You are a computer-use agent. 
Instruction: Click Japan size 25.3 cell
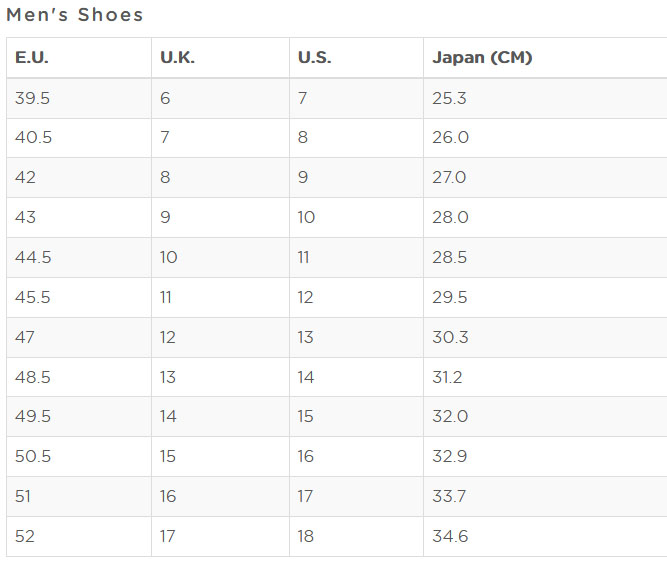pos(449,98)
